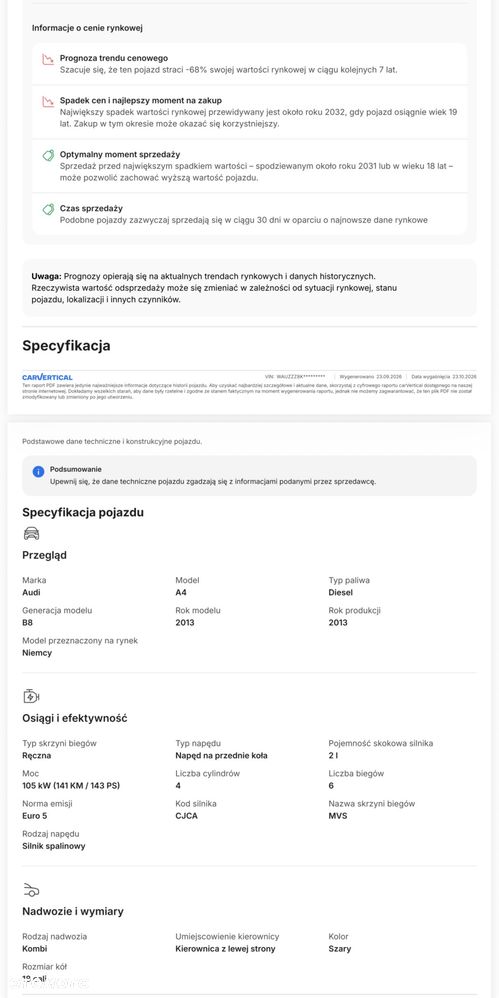Click the Kod silnika value CJCA
The width and height of the screenshot is (499, 998).
pyautogui.click(x=188, y=816)
